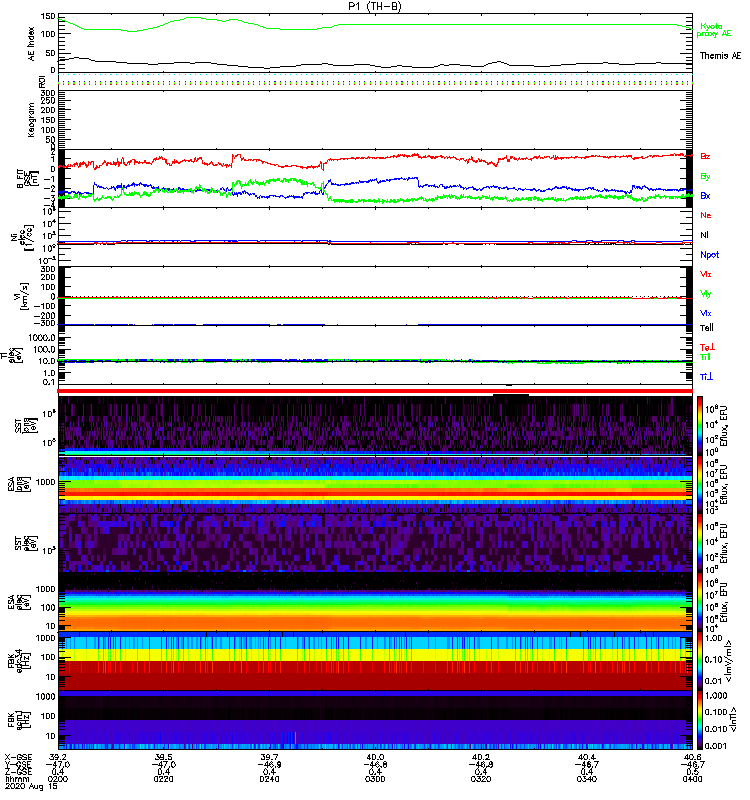Select the green Ti parallel legend label
This screenshot has height=800, width=750.
tap(705, 357)
